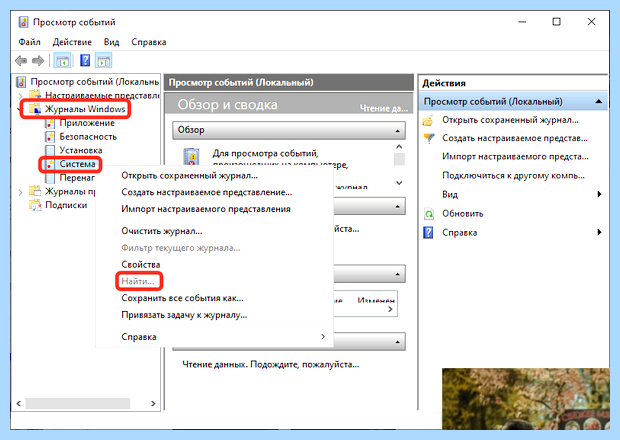Click the Безопасность log icon
620x440 pixels.
pyautogui.click(x=50, y=137)
